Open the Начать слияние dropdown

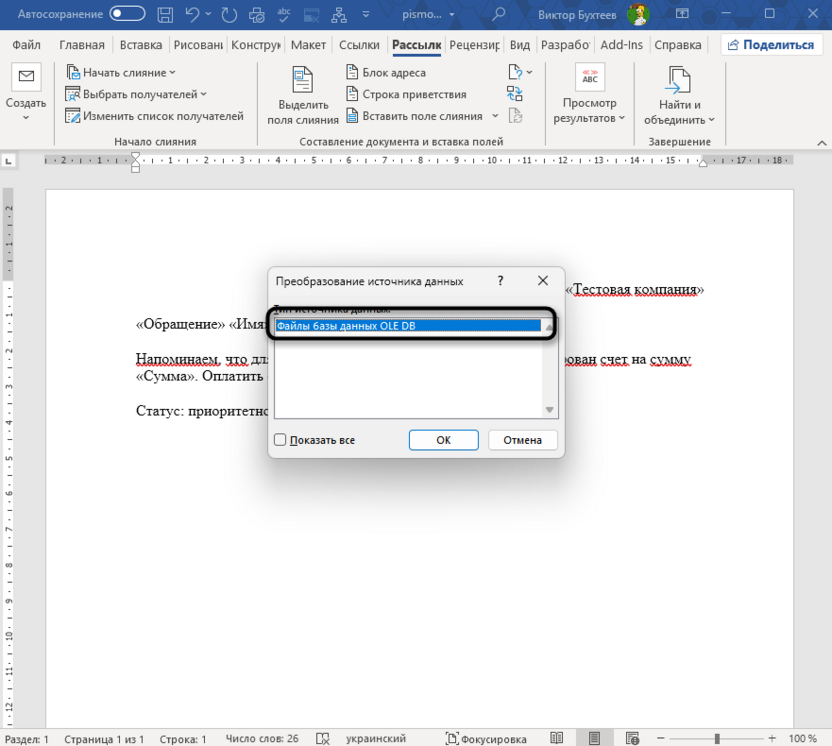(x=121, y=73)
